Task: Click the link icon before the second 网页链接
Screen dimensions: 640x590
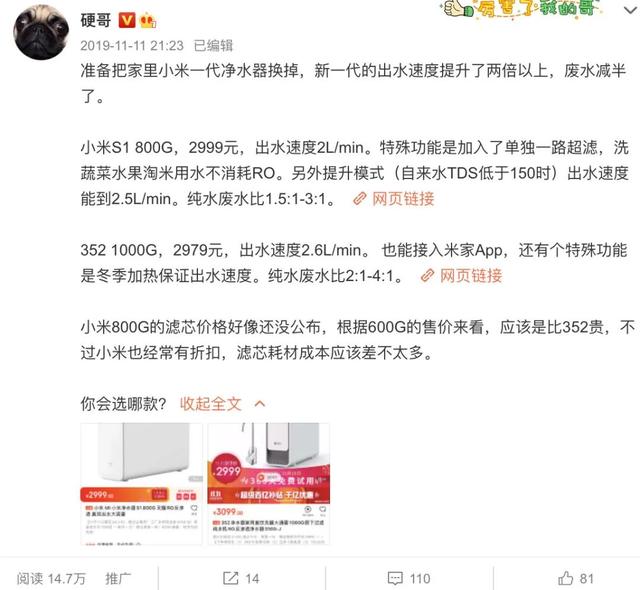Action: click(427, 276)
